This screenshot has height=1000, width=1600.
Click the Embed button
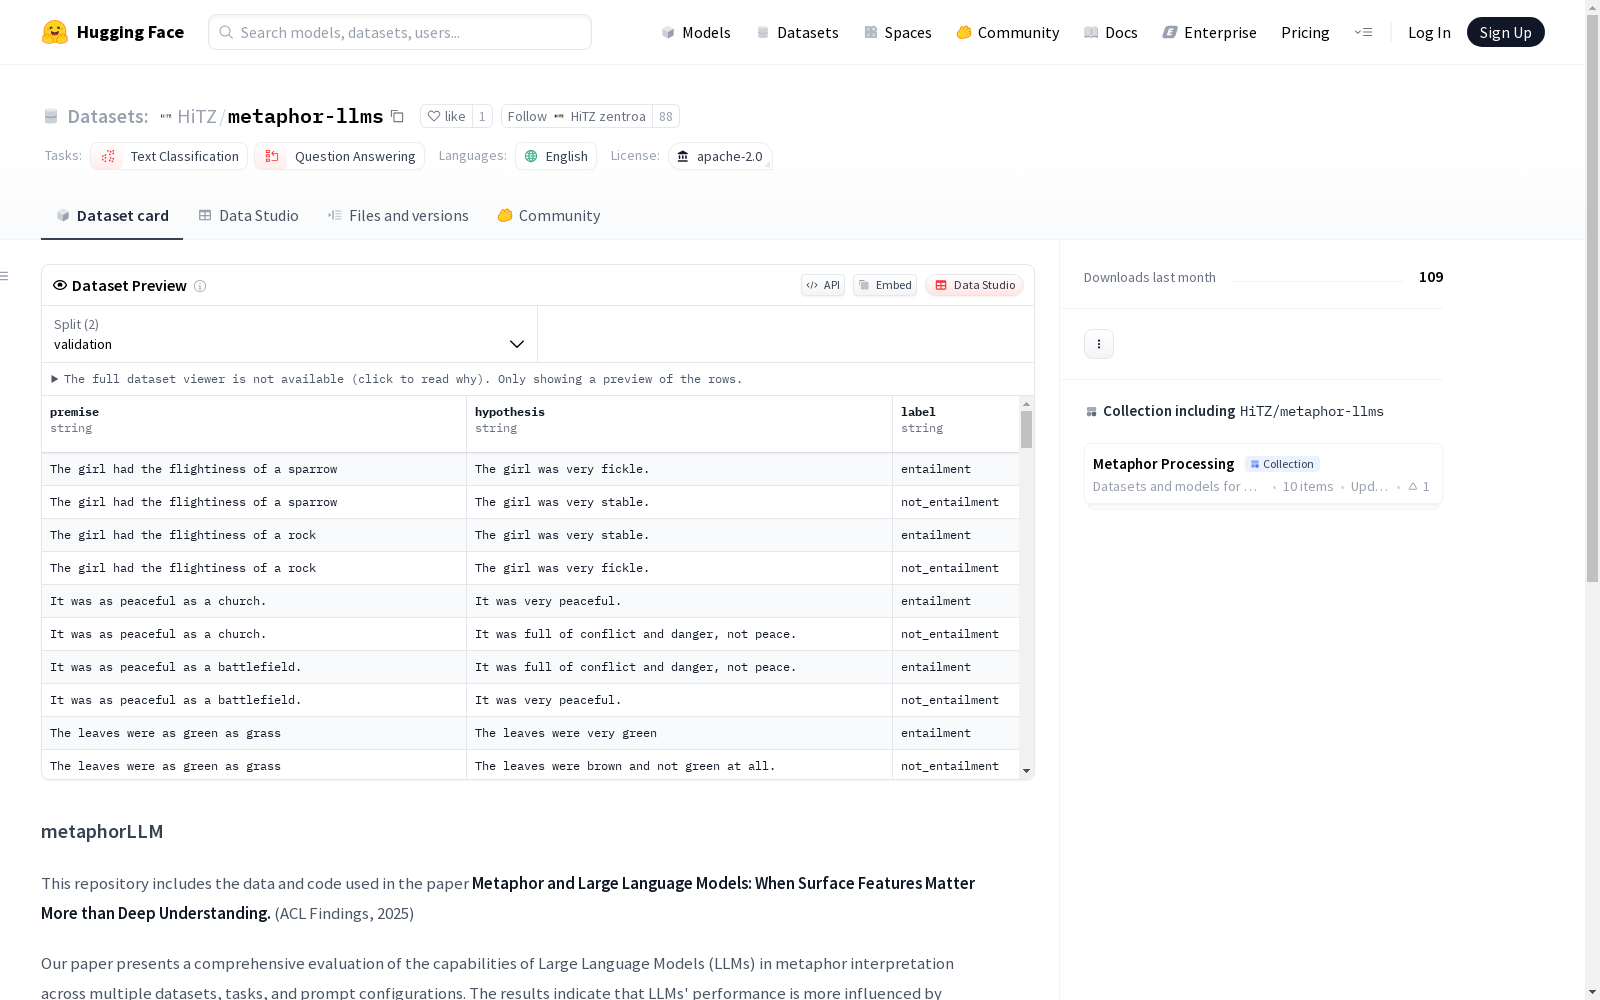click(885, 285)
